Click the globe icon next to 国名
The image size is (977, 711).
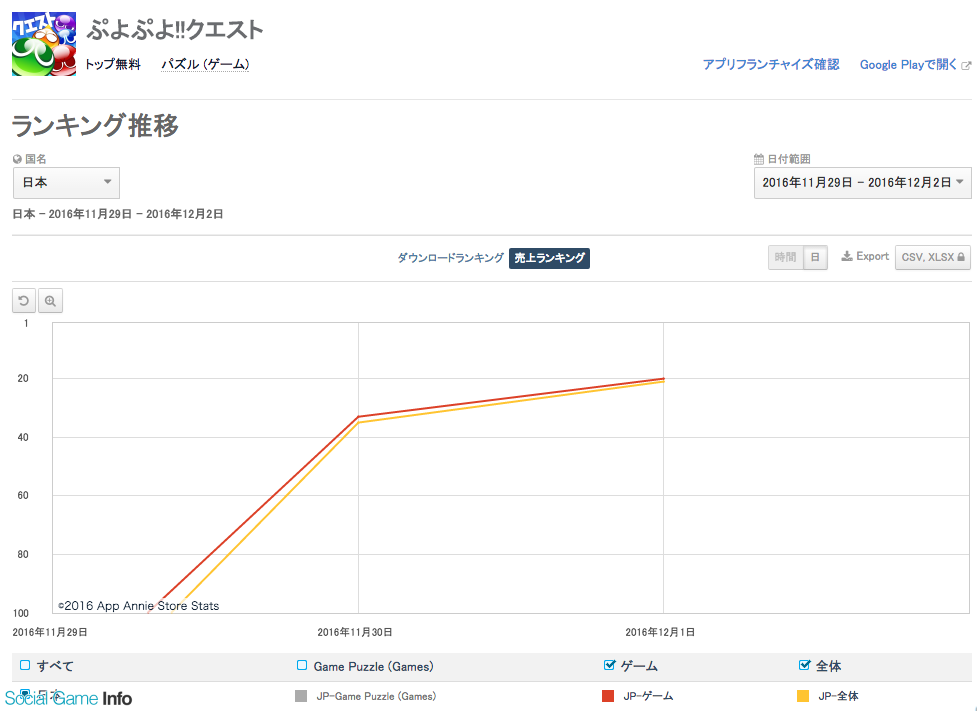pos(17,159)
